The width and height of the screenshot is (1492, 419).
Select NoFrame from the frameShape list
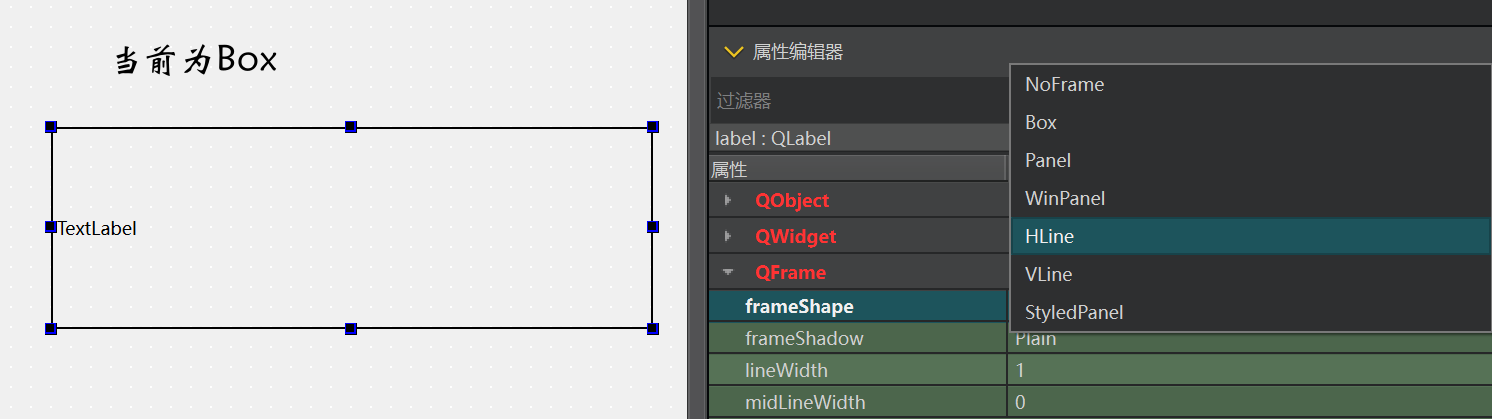[1064, 85]
